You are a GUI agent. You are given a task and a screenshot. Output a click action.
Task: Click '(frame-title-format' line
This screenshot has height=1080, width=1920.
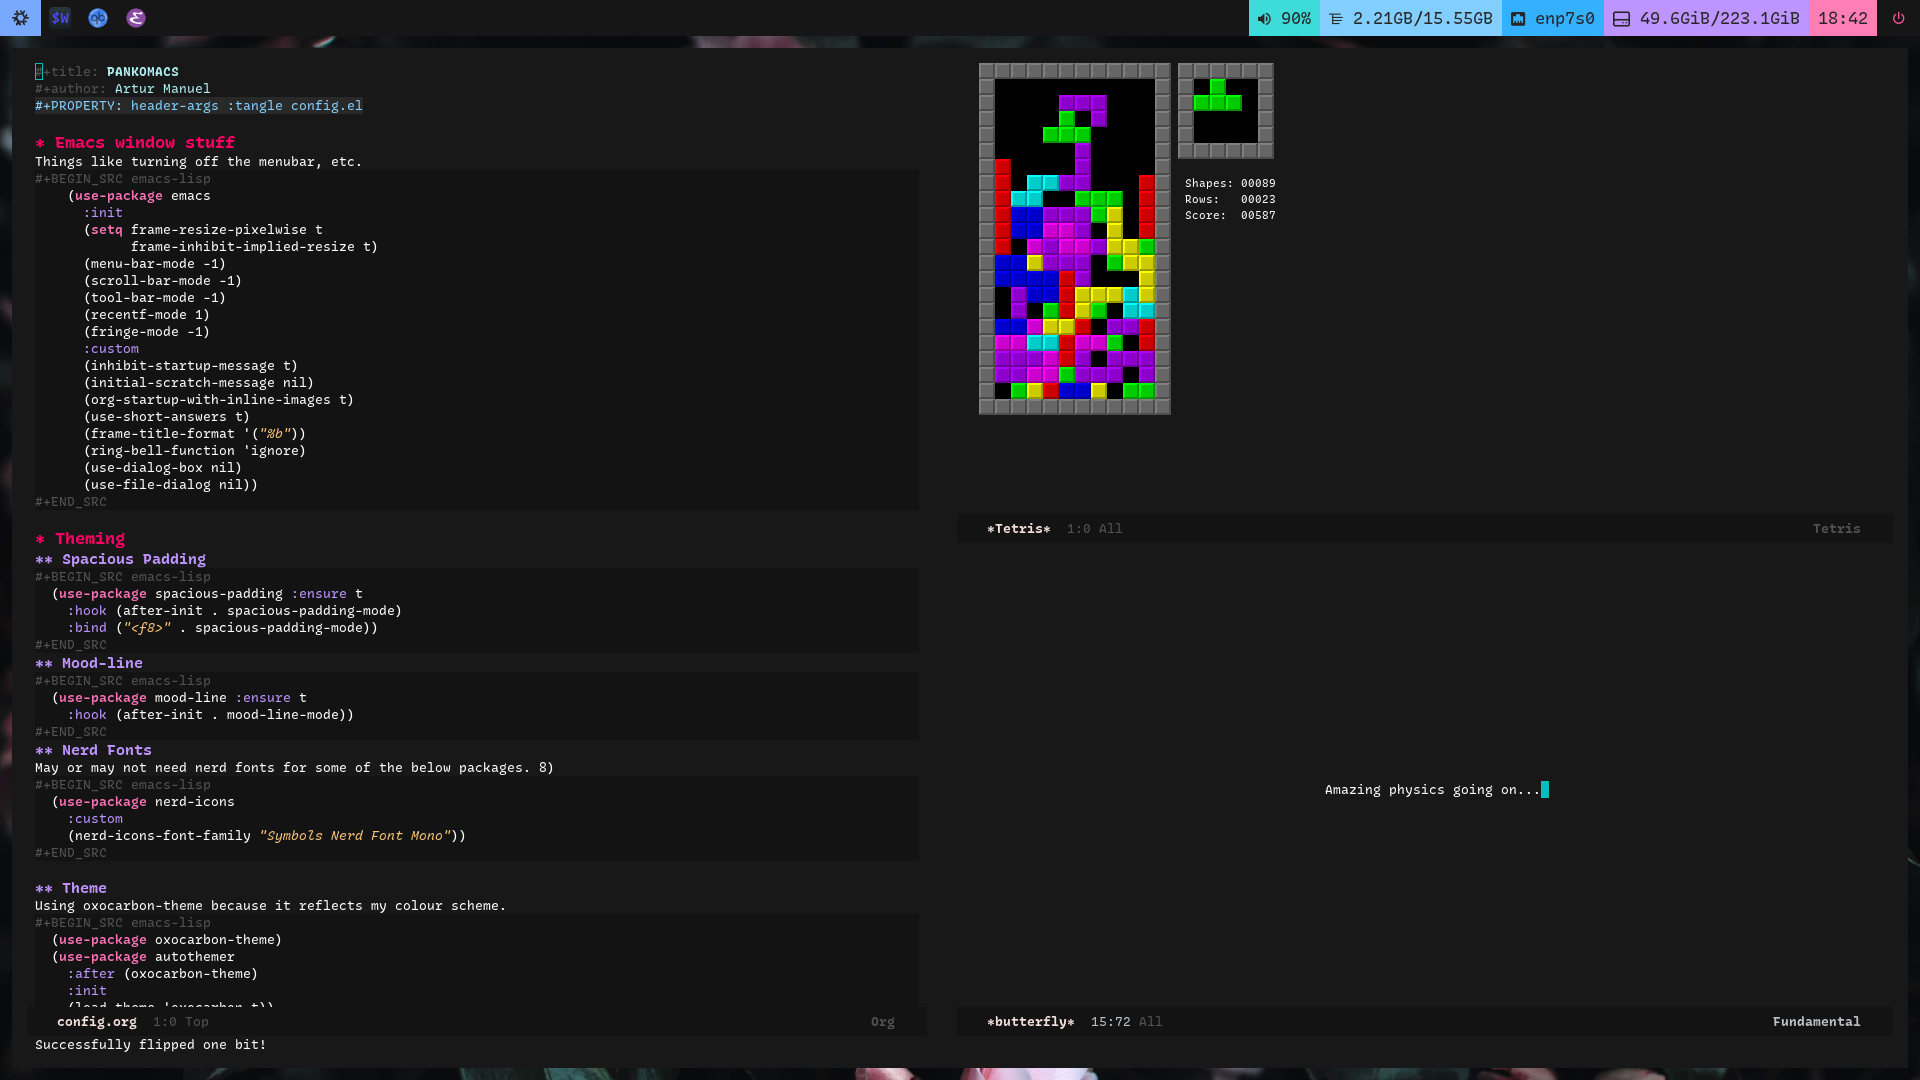click(195, 434)
